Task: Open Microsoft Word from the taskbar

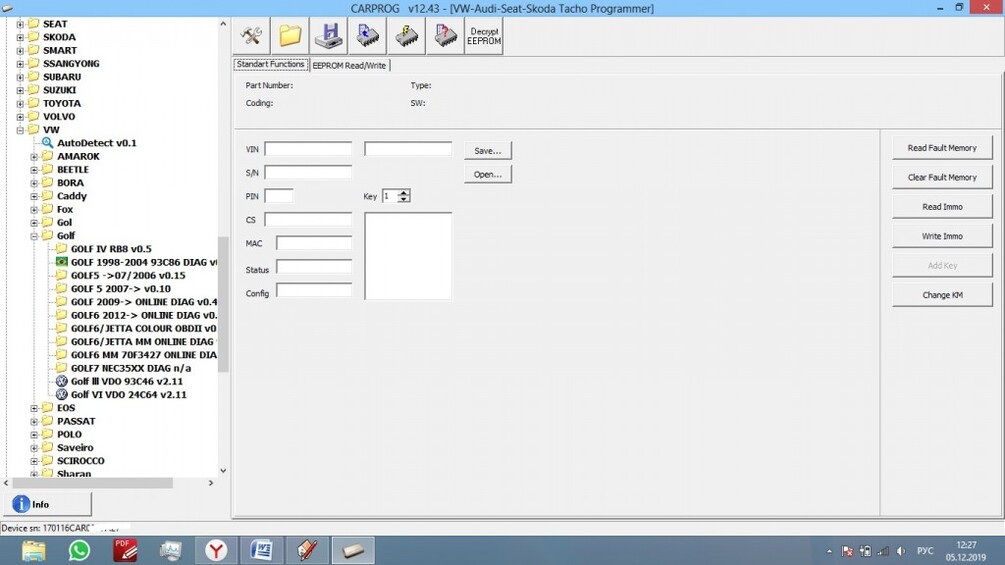Action: (x=262, y=550)
